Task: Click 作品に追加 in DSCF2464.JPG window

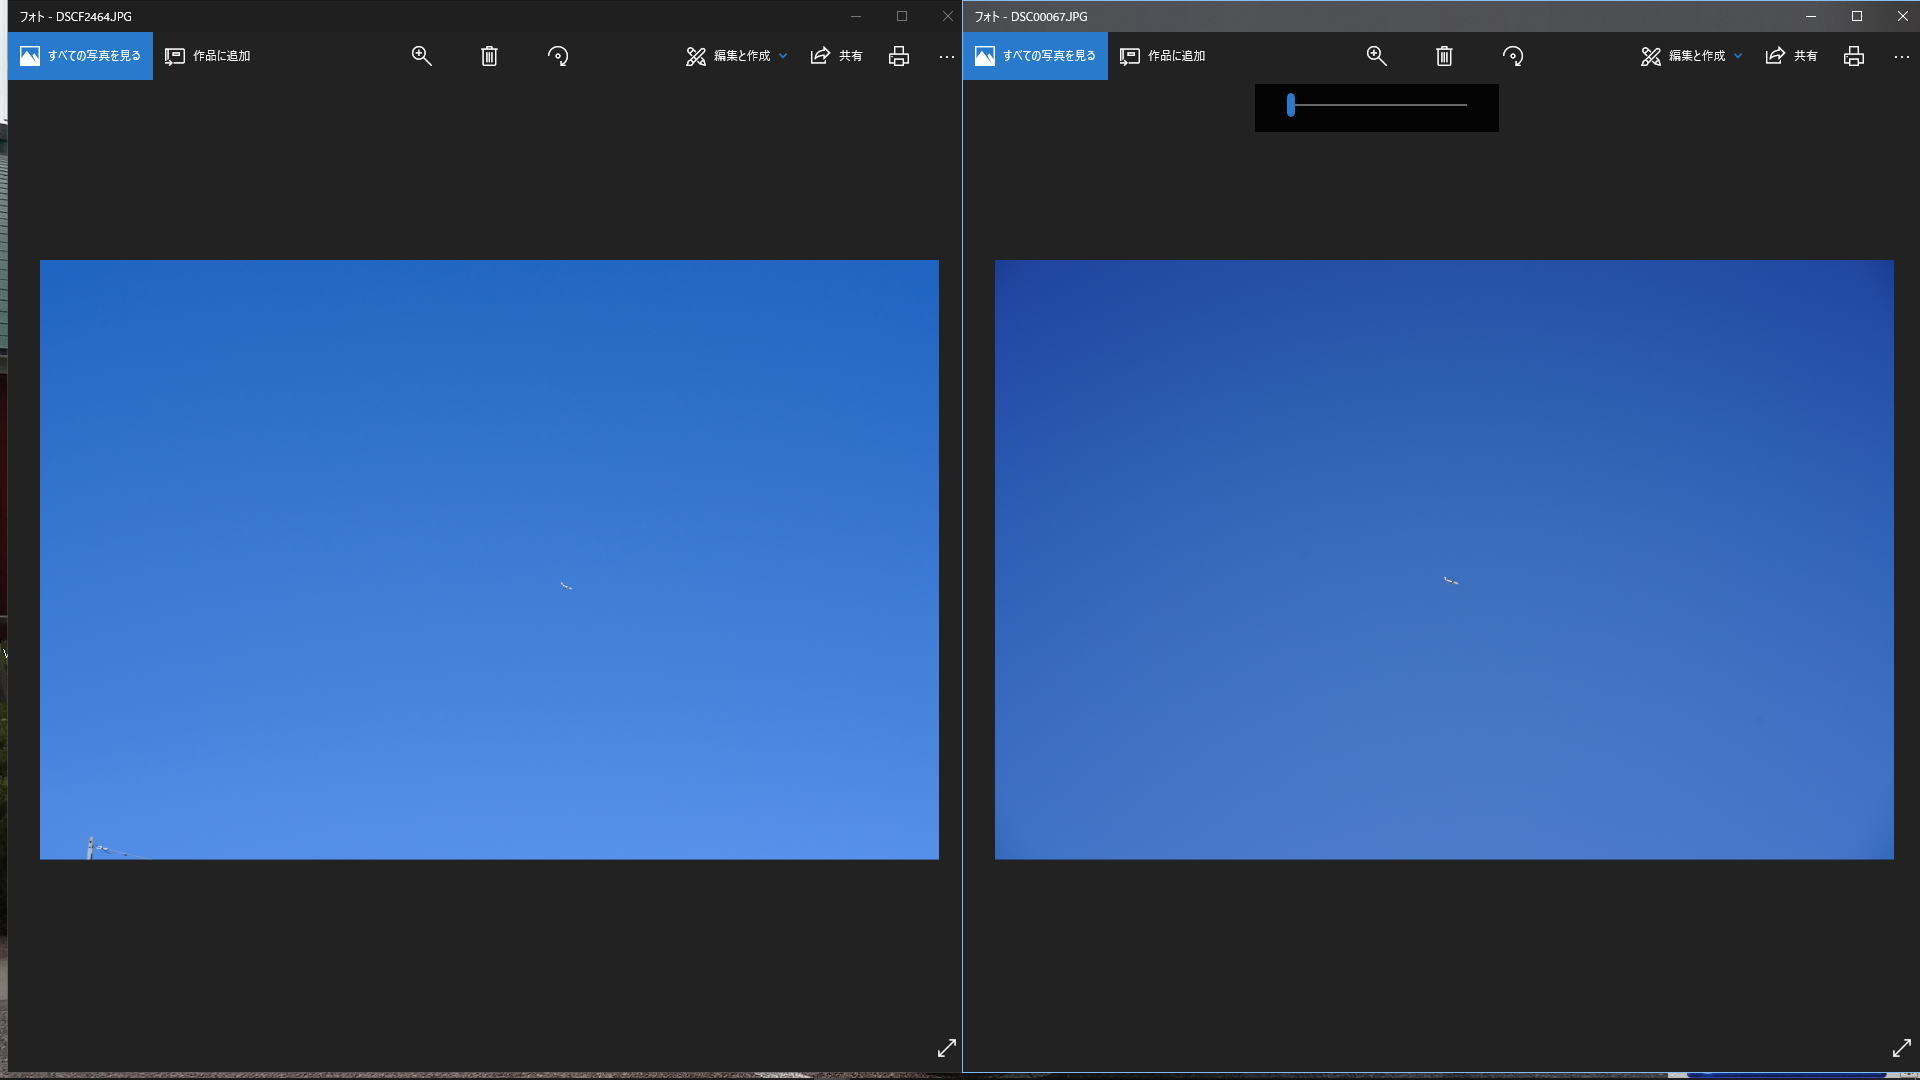Action: click(208, 56)
